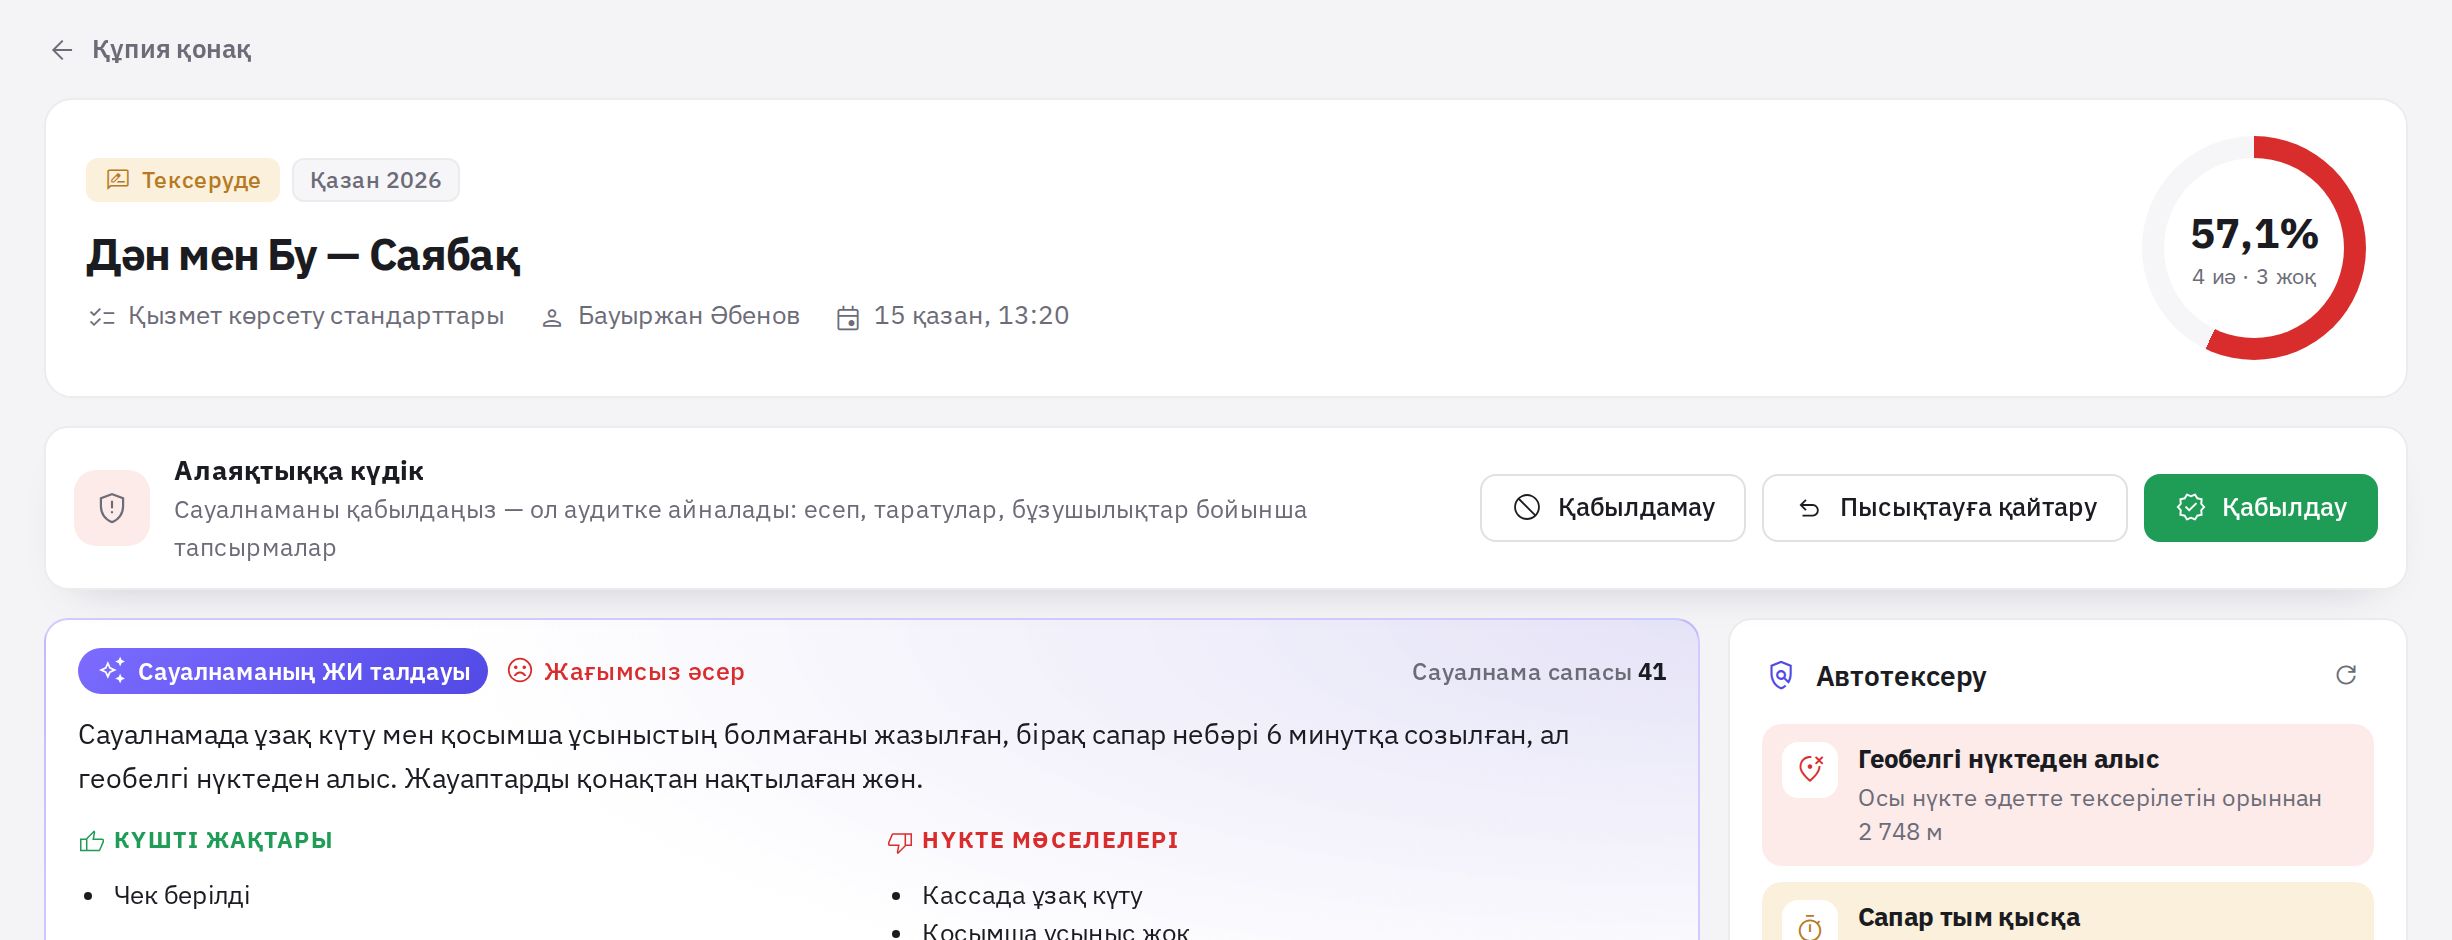Open the Құпия қонақ breadcrumb

(171, 49)
